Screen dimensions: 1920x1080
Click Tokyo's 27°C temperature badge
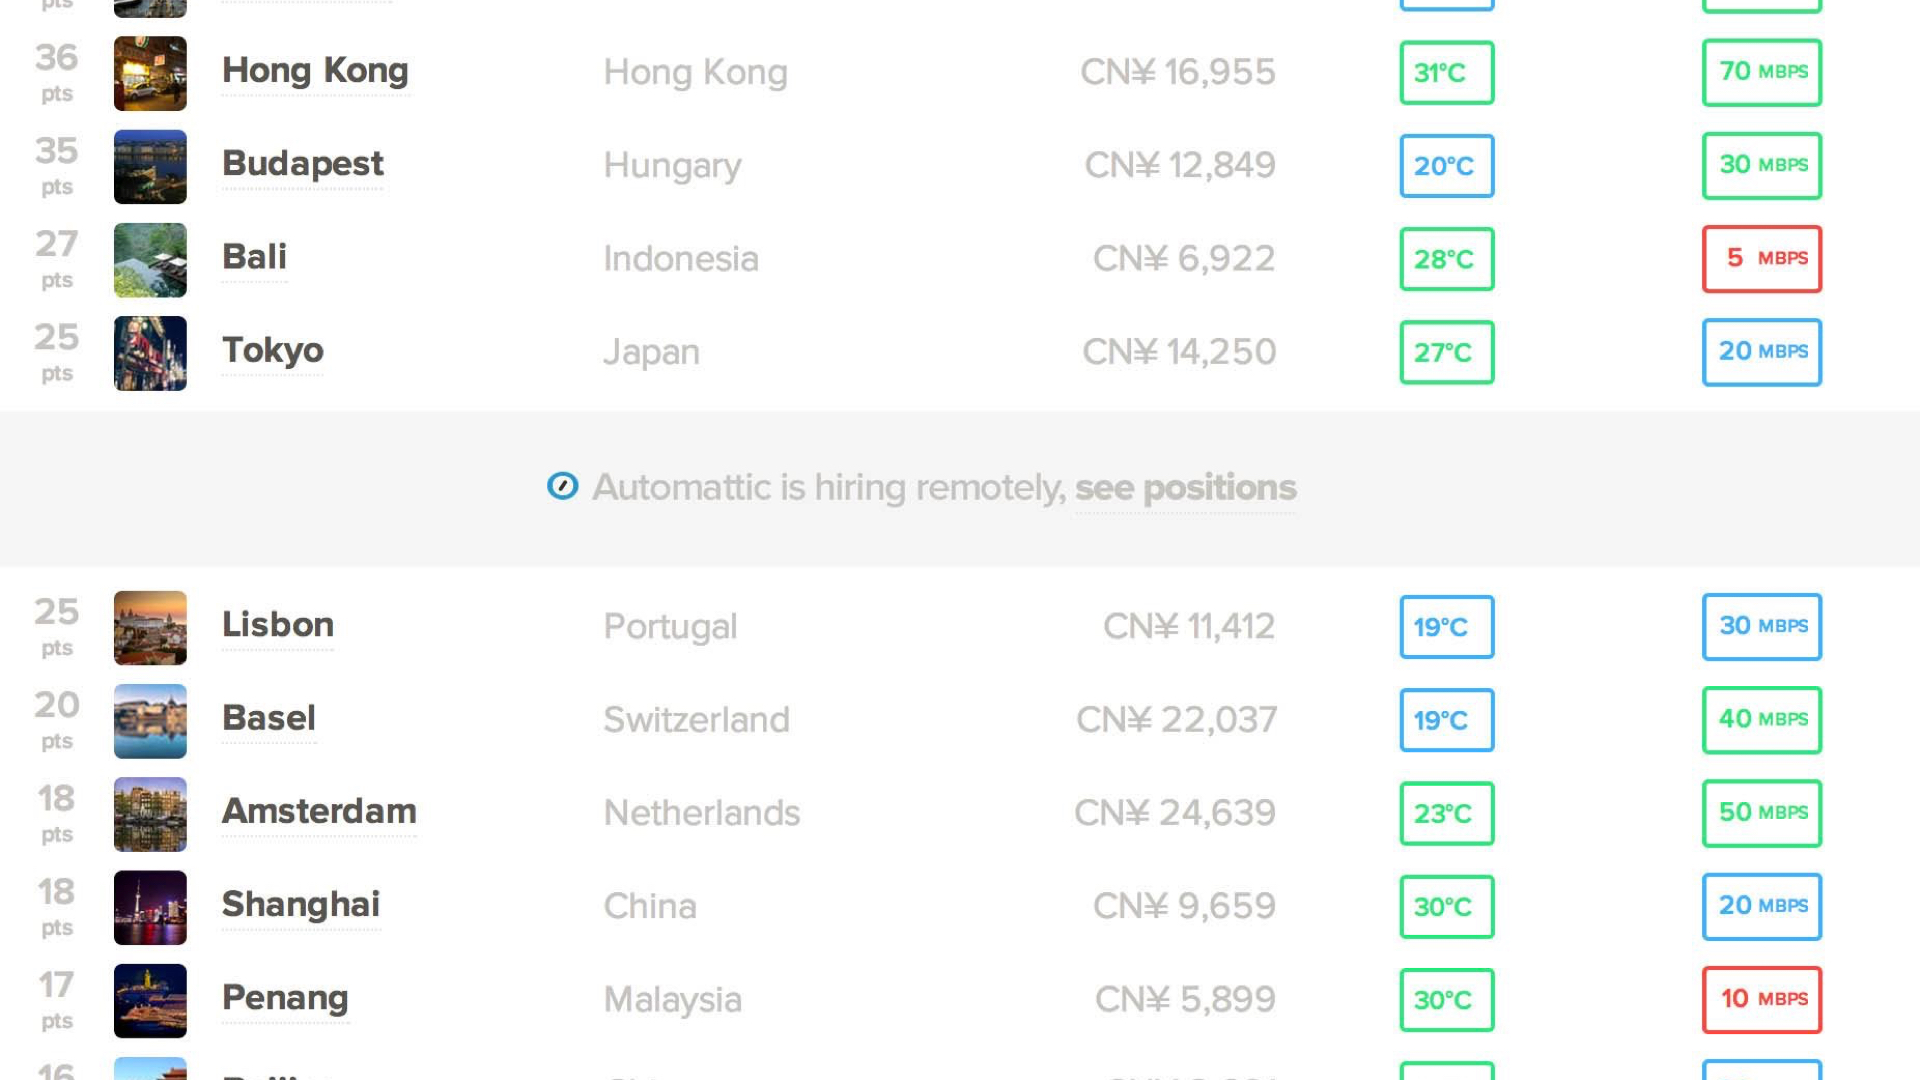tap(1446, 352)
